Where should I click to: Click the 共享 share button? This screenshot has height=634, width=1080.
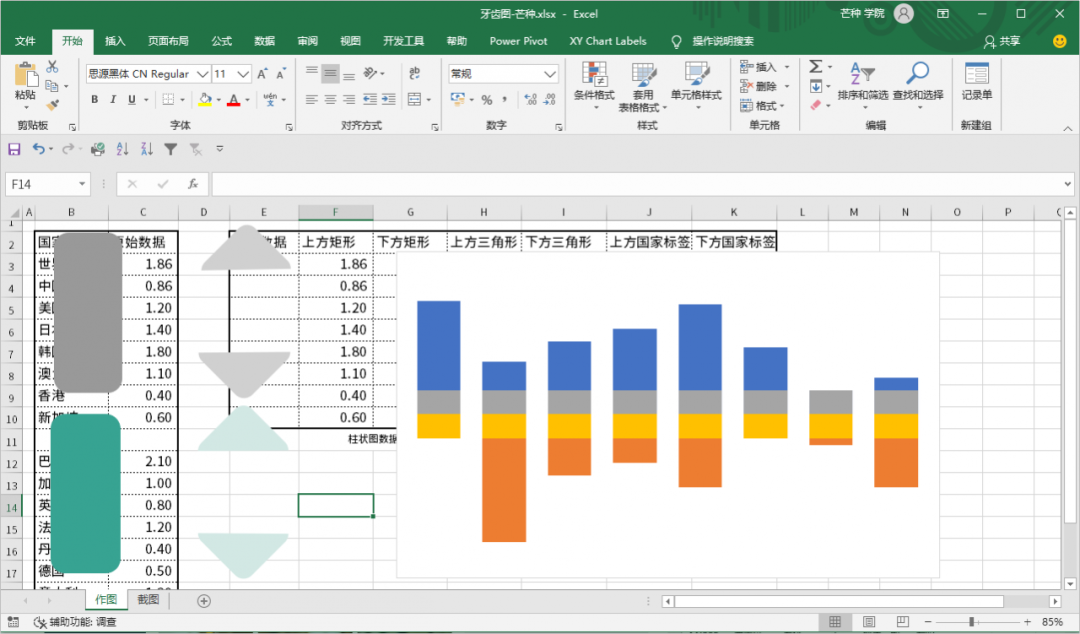pos(1002,41)
